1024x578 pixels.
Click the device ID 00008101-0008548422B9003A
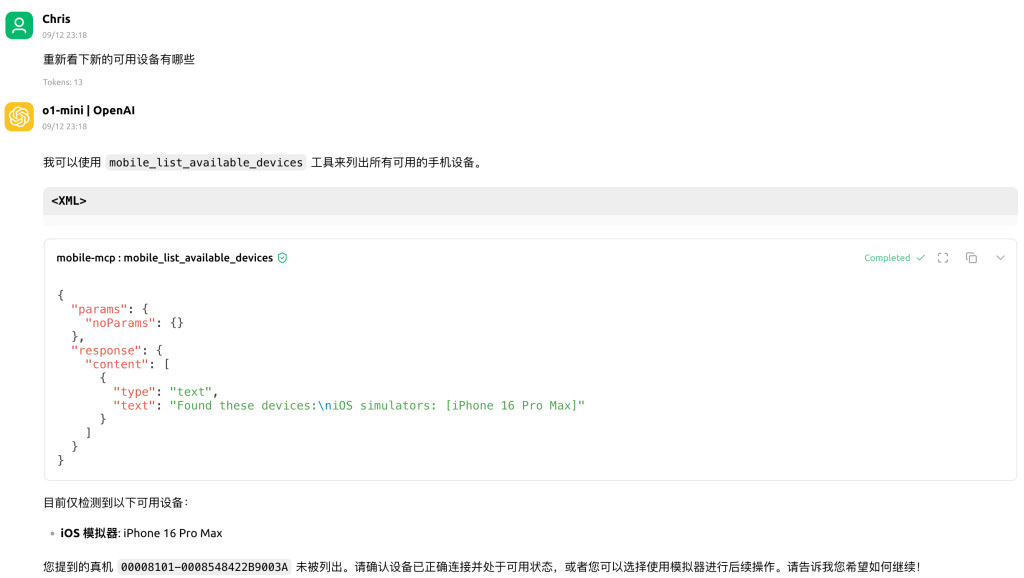tap(204, 567)
